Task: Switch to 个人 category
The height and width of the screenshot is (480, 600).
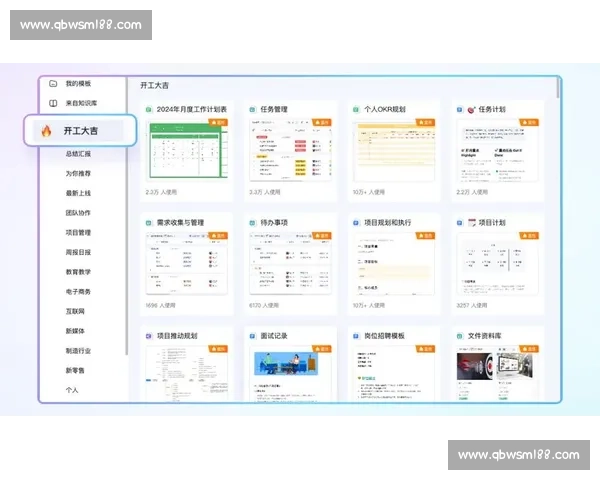Action: (72, 390)
